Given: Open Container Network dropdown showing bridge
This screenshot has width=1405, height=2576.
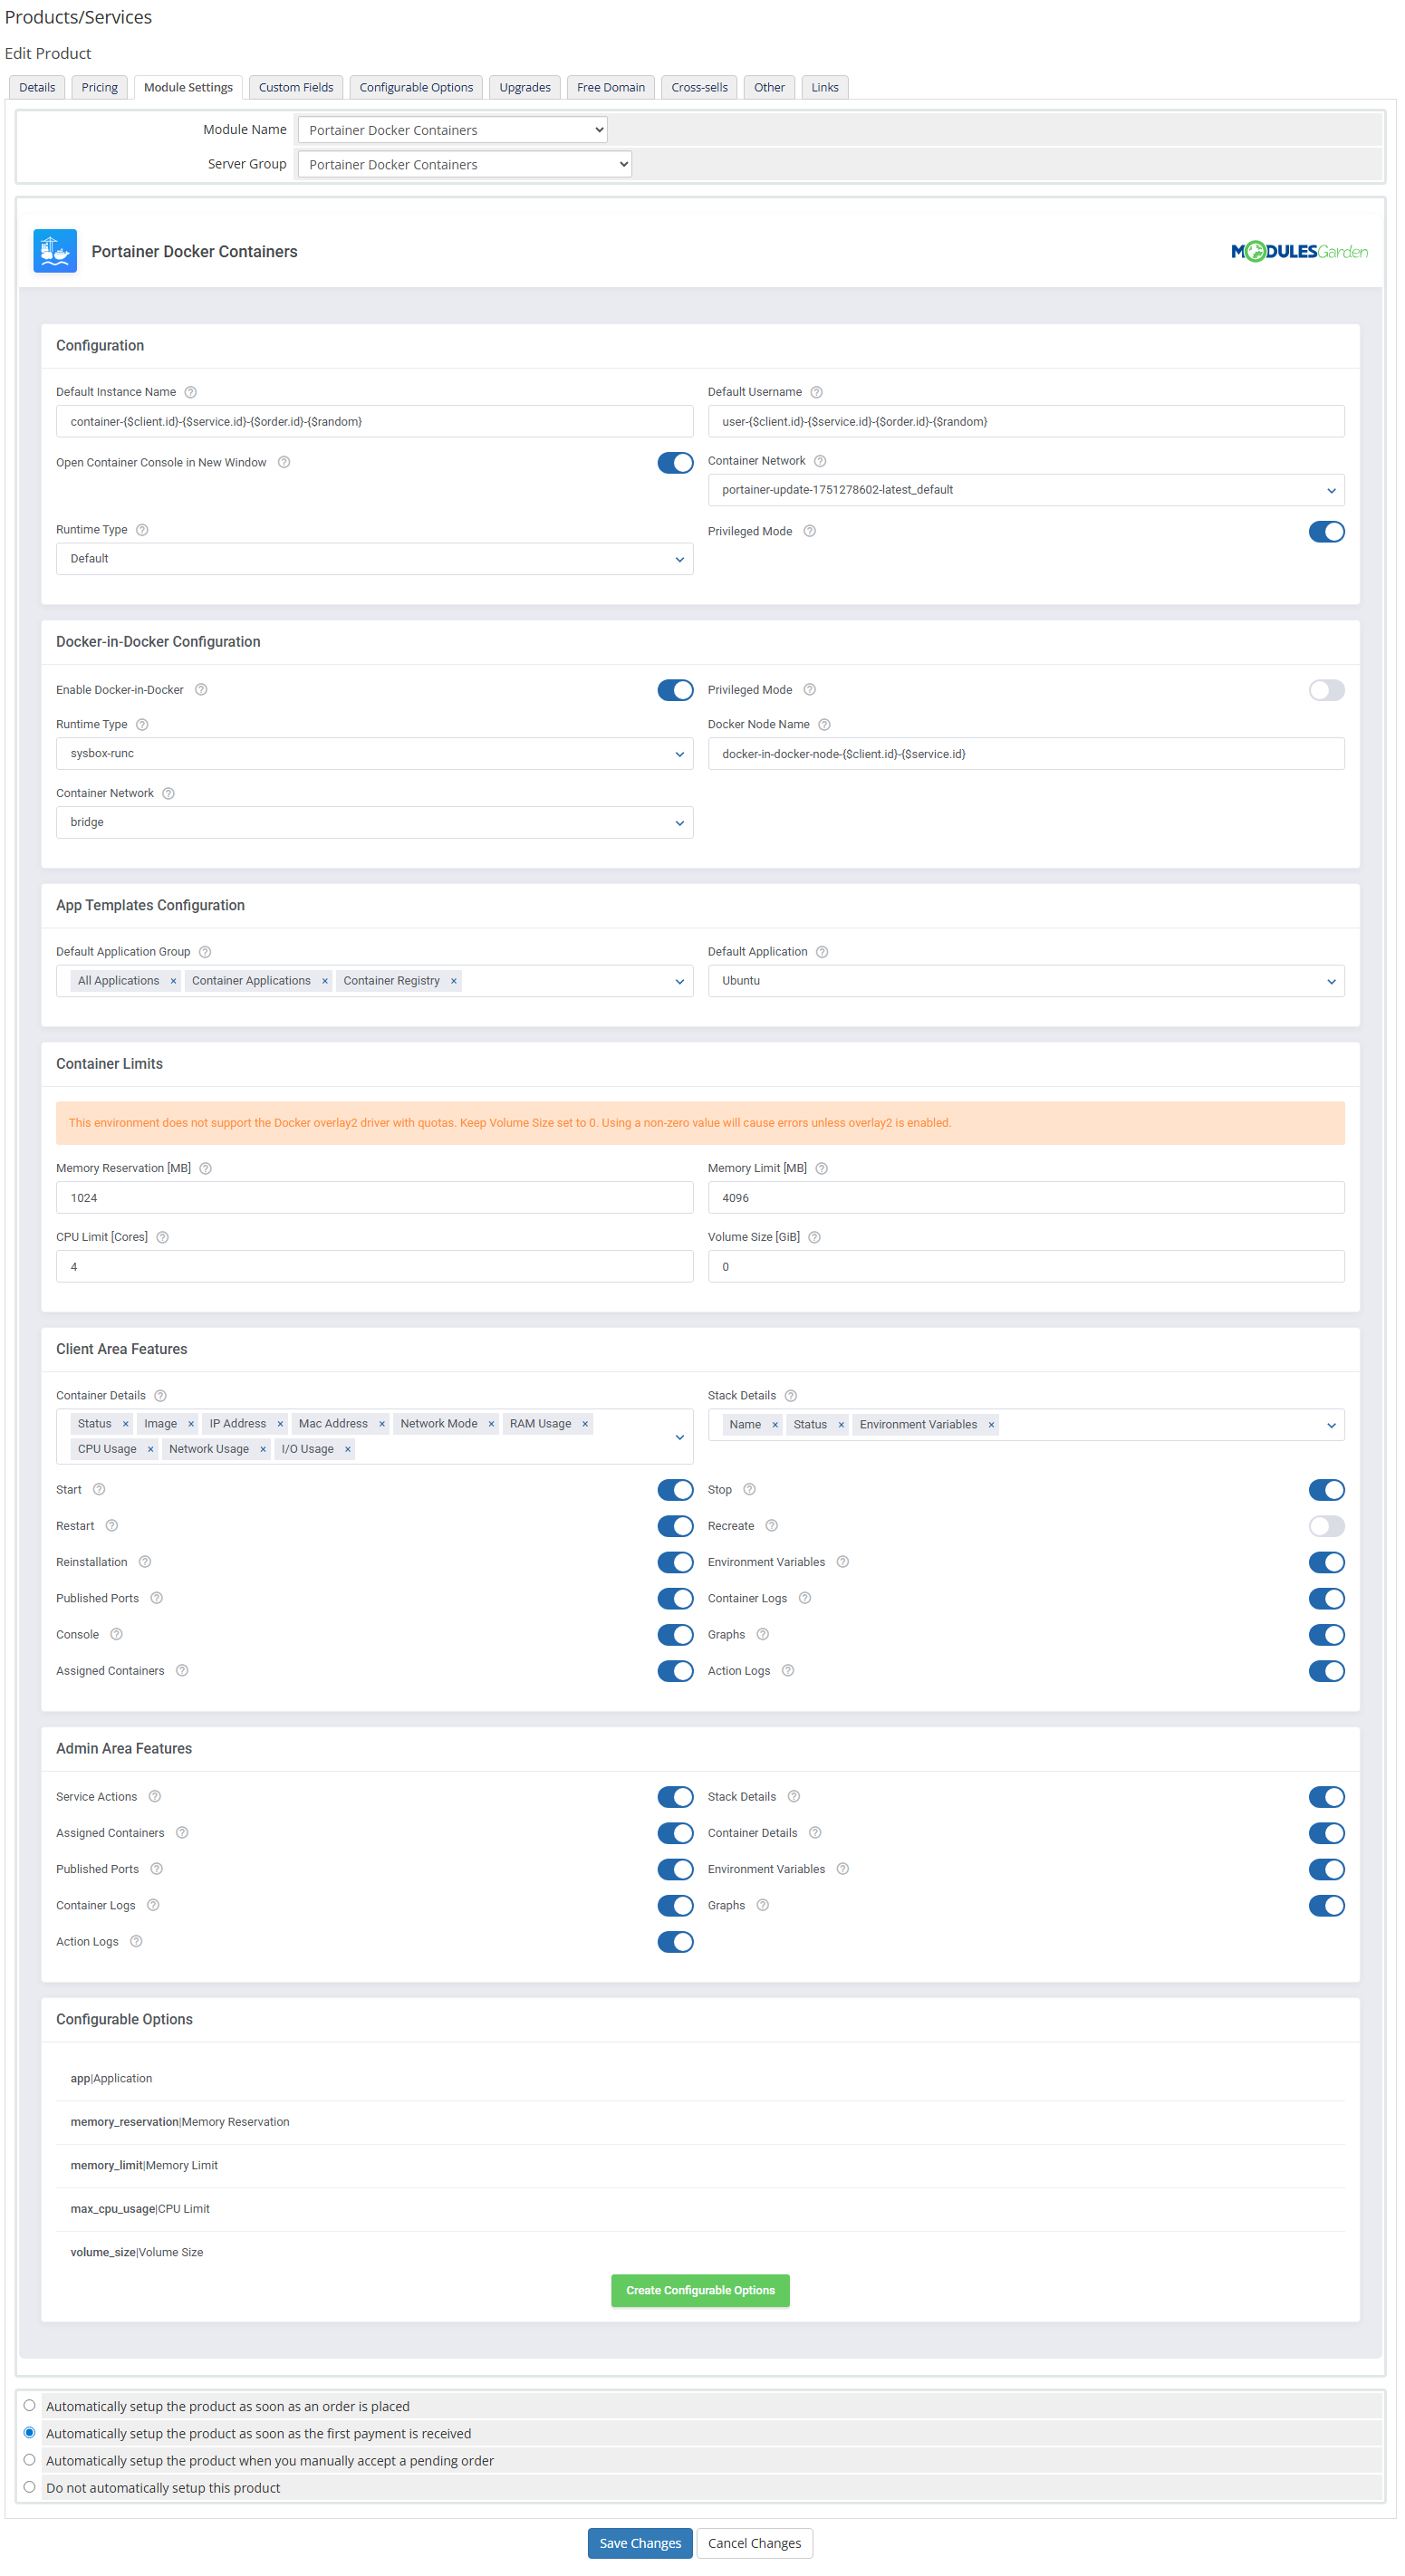Looking at the screenshot, I should [x=374, y=823].
